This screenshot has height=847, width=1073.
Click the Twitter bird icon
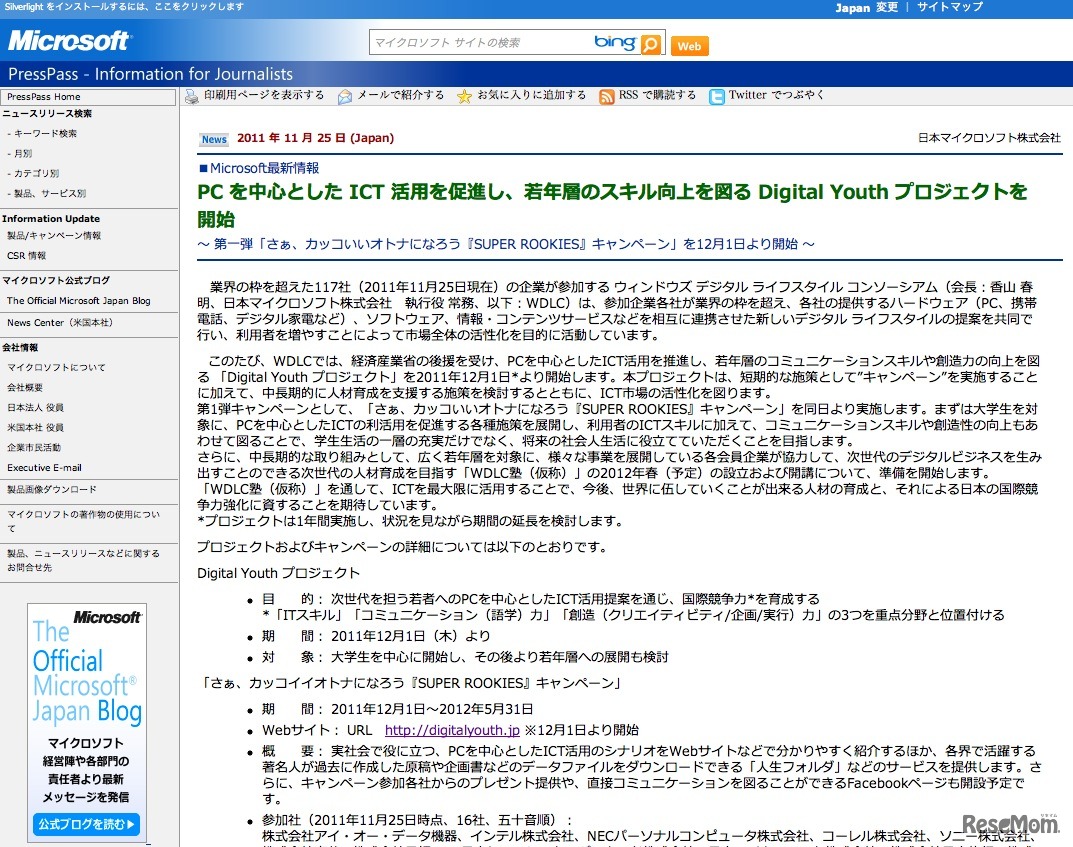tap(716, 96)
